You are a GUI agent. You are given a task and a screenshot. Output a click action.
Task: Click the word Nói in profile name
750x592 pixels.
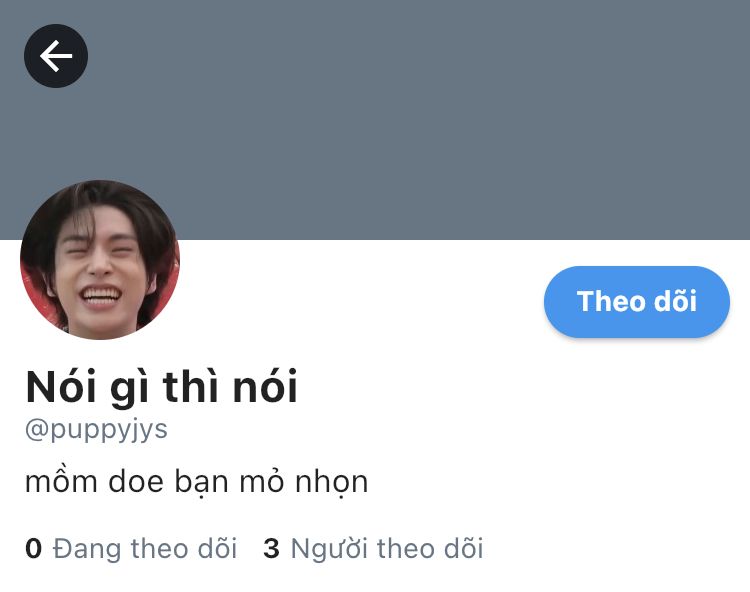pos(61,387)
